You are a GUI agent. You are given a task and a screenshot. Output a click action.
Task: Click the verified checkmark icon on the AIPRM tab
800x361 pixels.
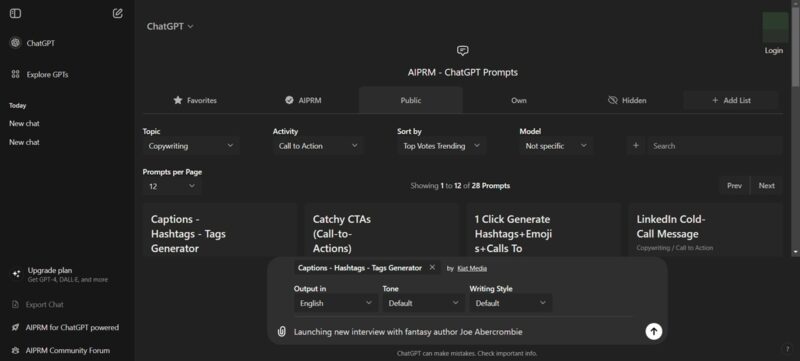[289, 100]
